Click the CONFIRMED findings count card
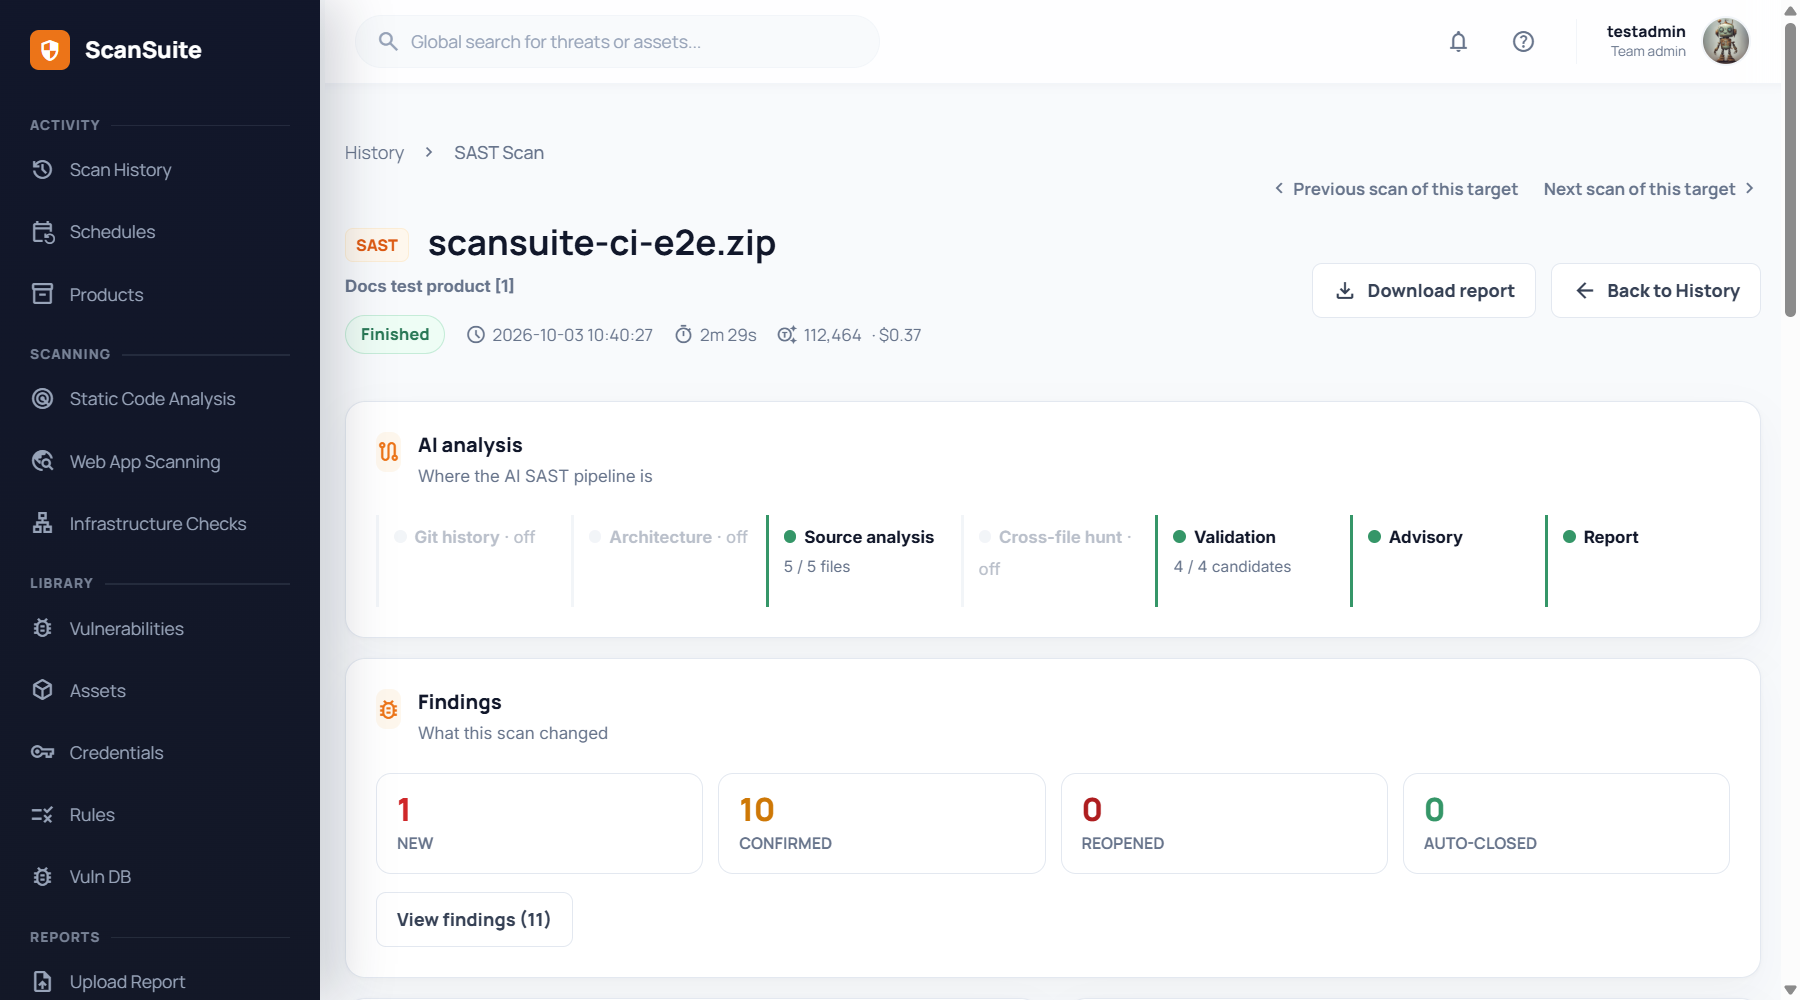 [x=882, y=824]
